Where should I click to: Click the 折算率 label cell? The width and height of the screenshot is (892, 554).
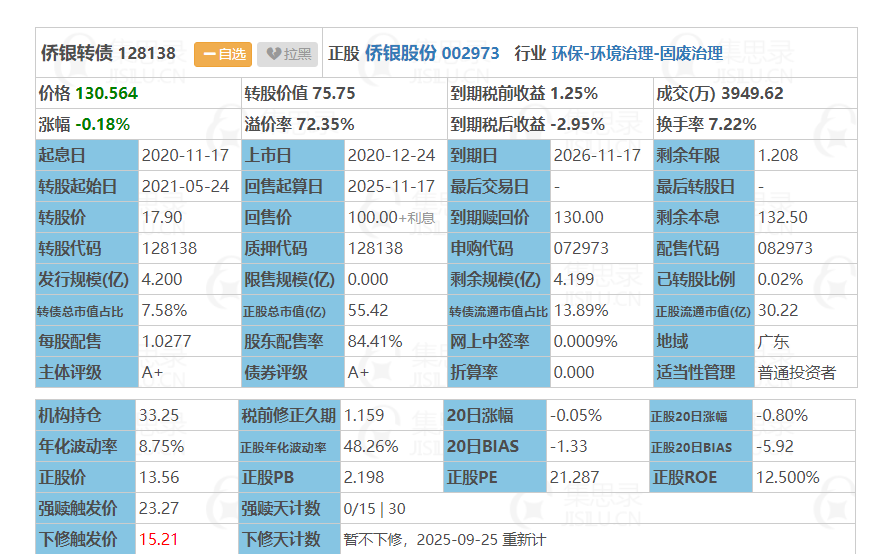coord(499,373)
